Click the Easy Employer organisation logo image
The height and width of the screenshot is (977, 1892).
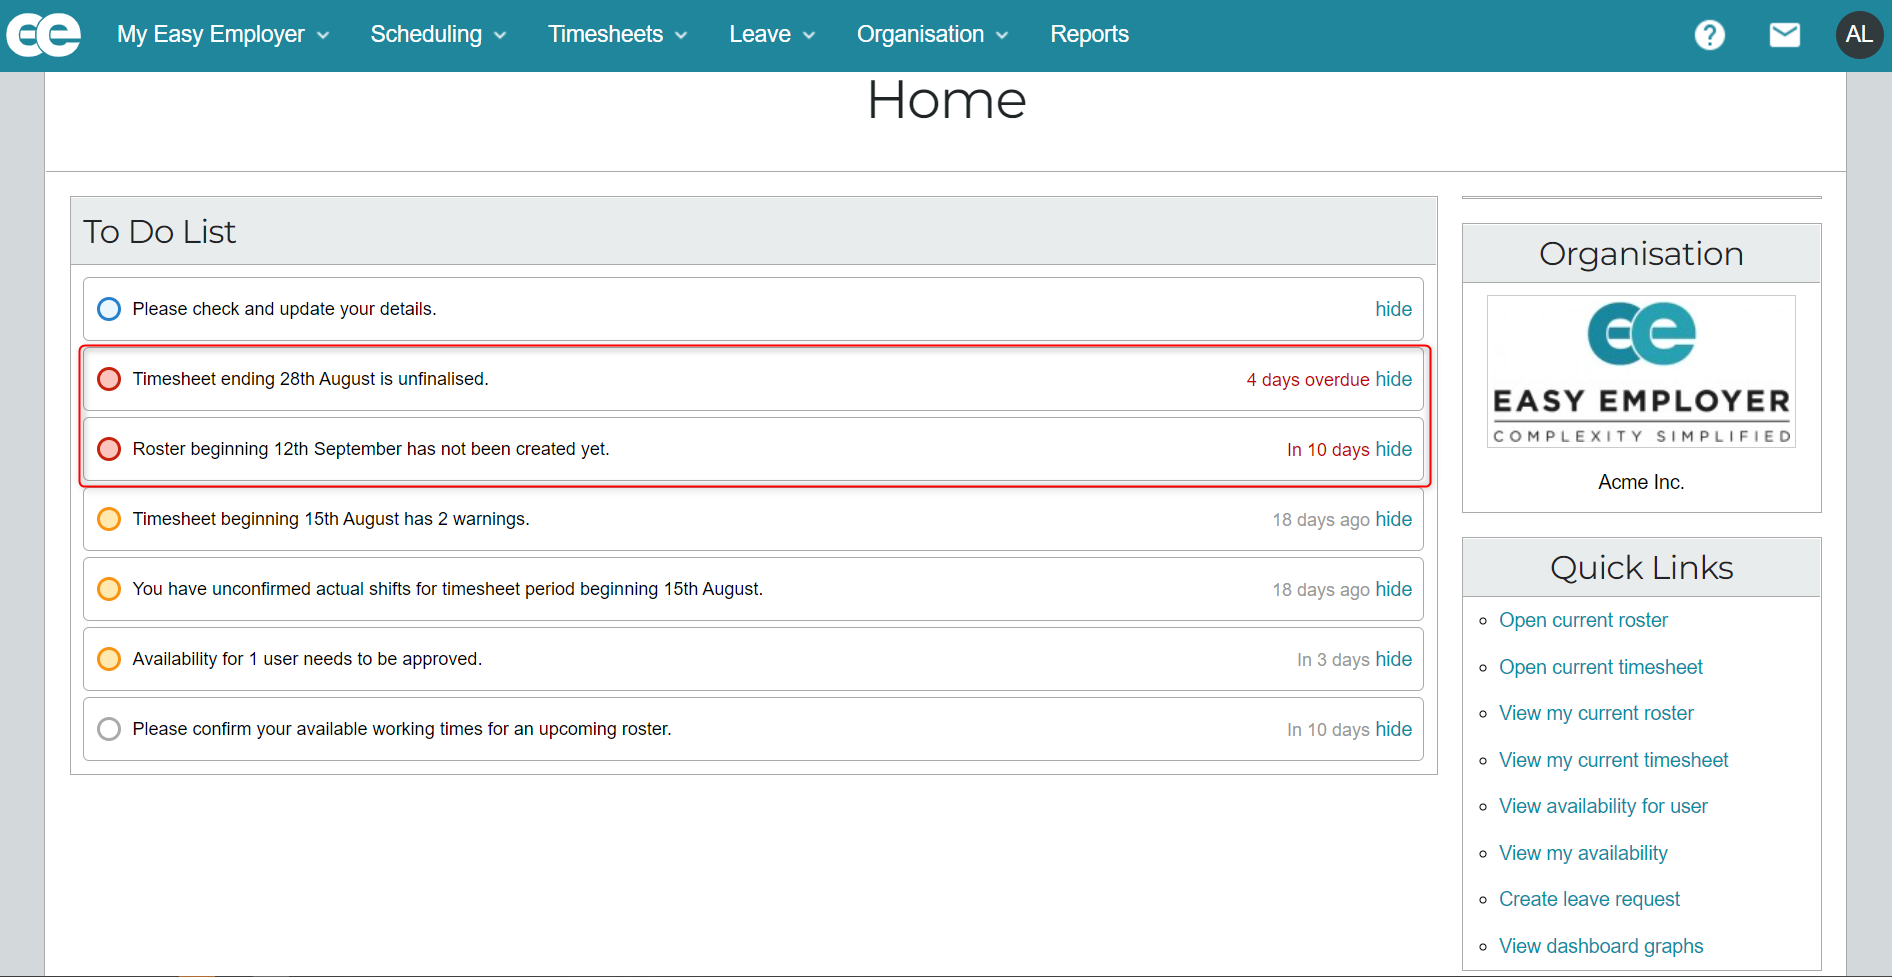click(1641, 371)
